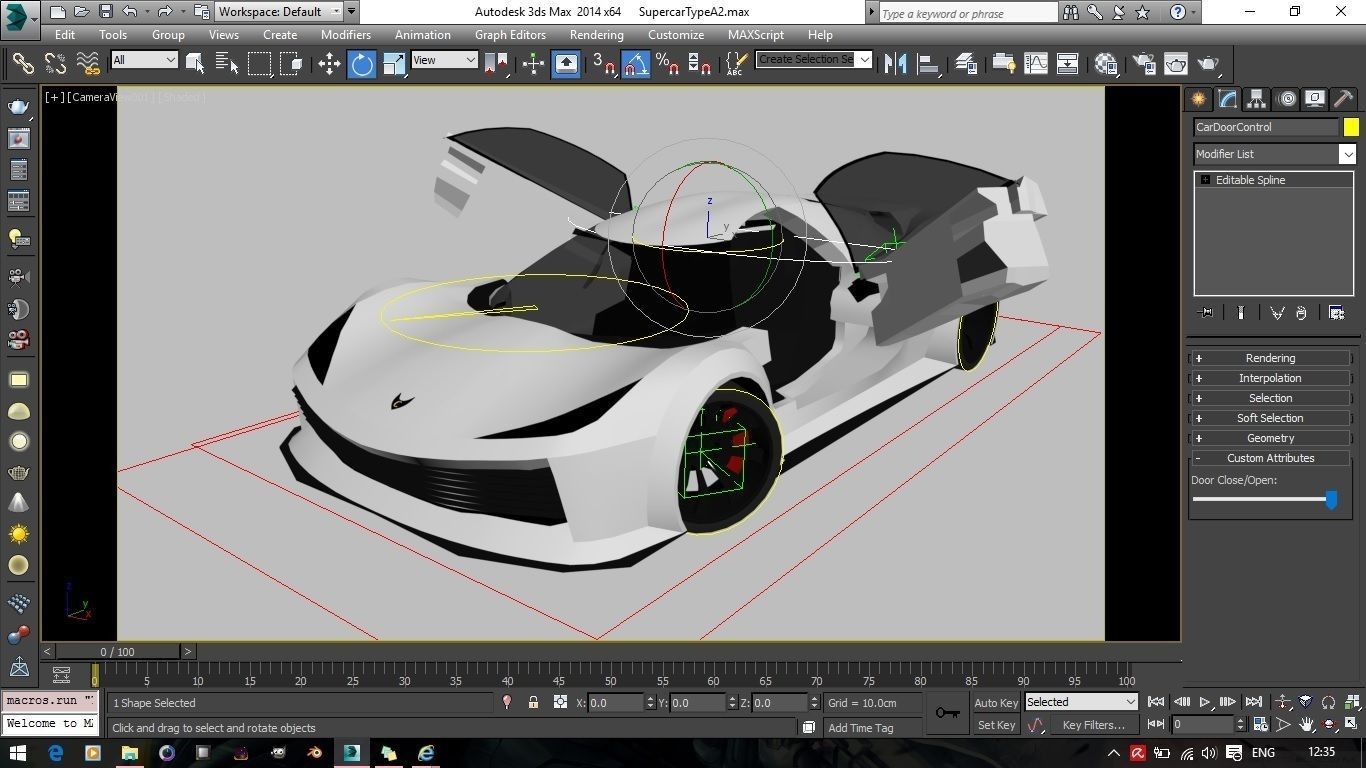Screen dimensions: 1366x768
Task: Click Add Time Tag
Action: point(860,728)
